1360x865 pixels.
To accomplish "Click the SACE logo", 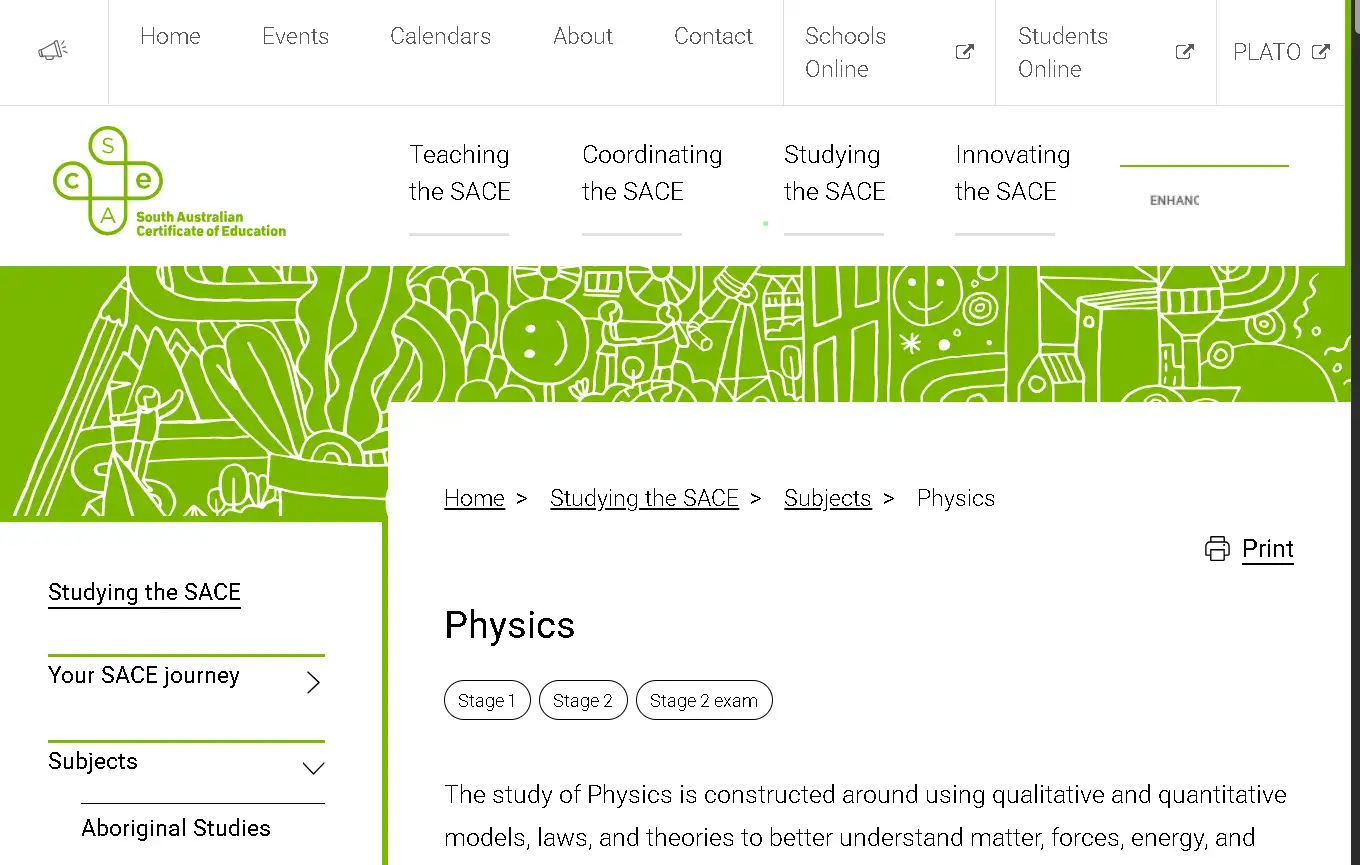I will [x=168, y=182].
